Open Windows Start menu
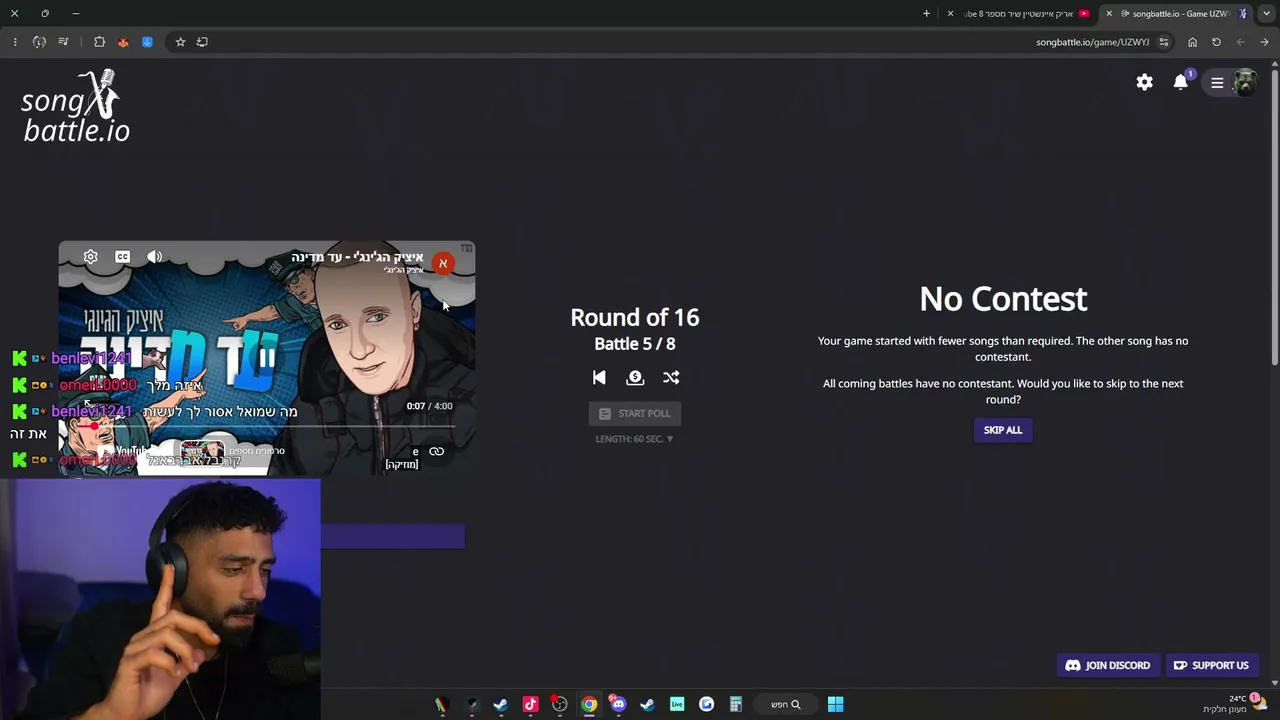 coord(835,704)
